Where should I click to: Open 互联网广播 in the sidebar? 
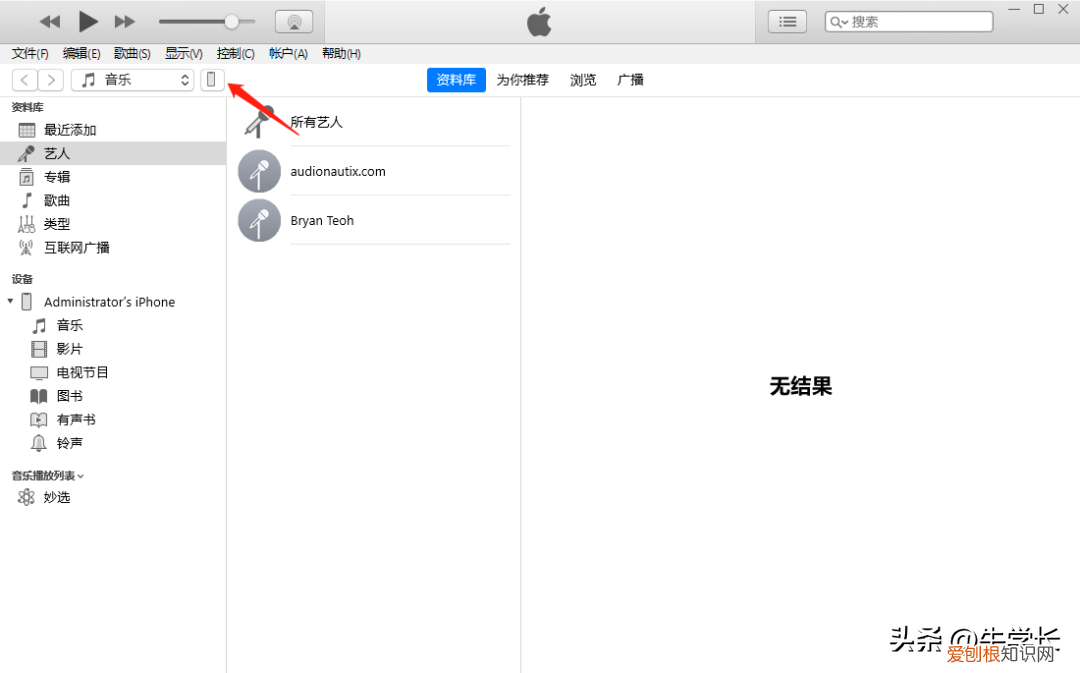(x=76, y=247)
